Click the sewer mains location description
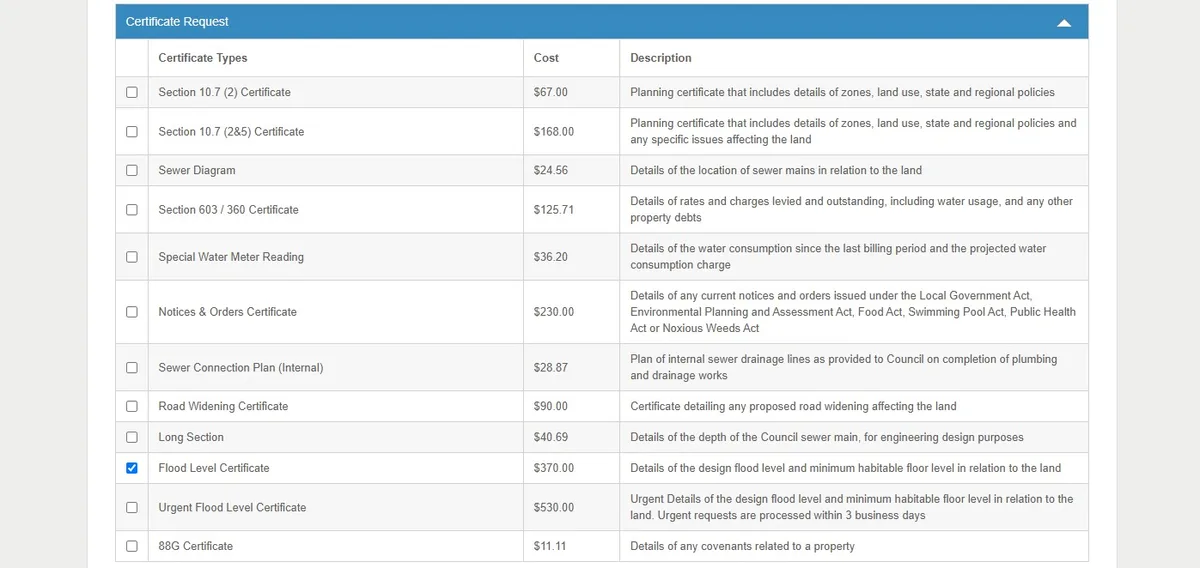Screen dimensions: 1200x568 pos(776,170)
